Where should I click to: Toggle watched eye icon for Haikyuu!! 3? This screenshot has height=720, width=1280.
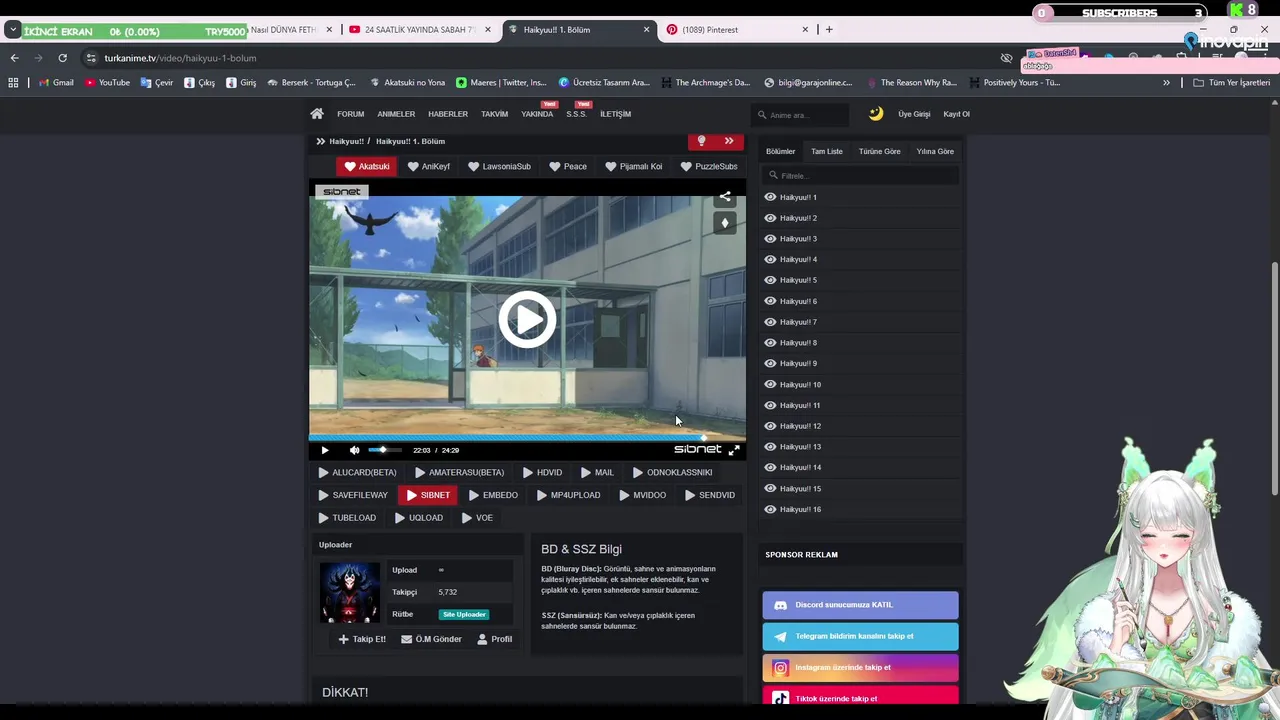point(770,239)
